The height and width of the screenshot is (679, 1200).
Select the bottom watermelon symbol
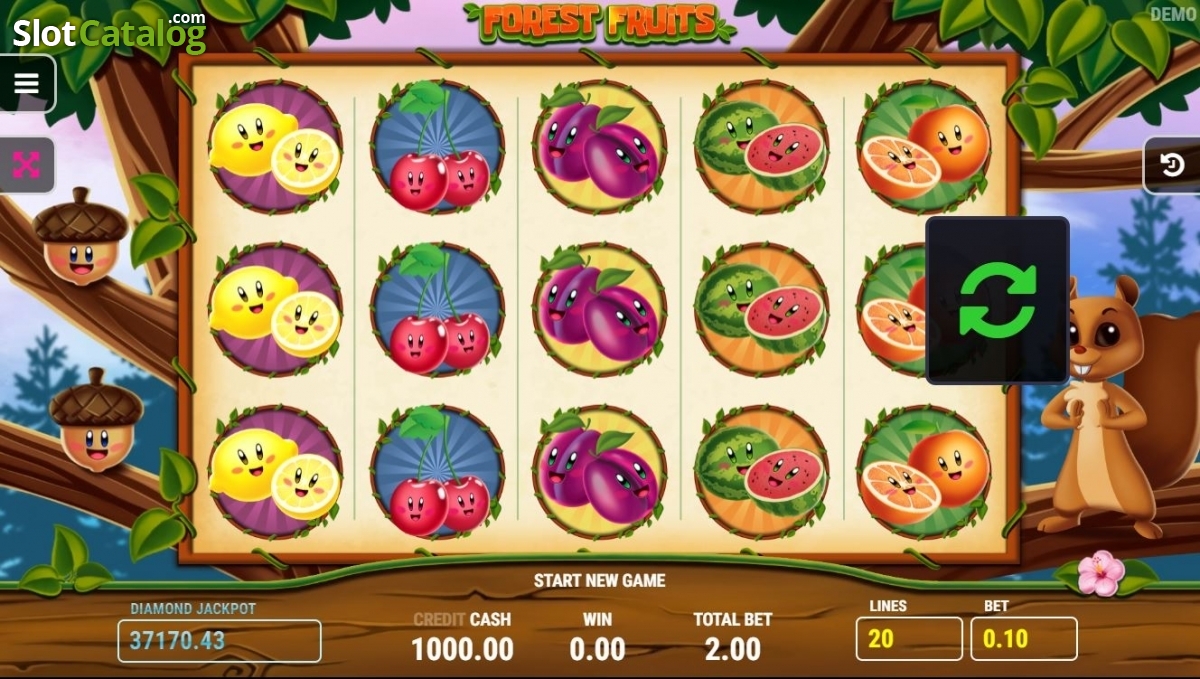tap(761, 472)
